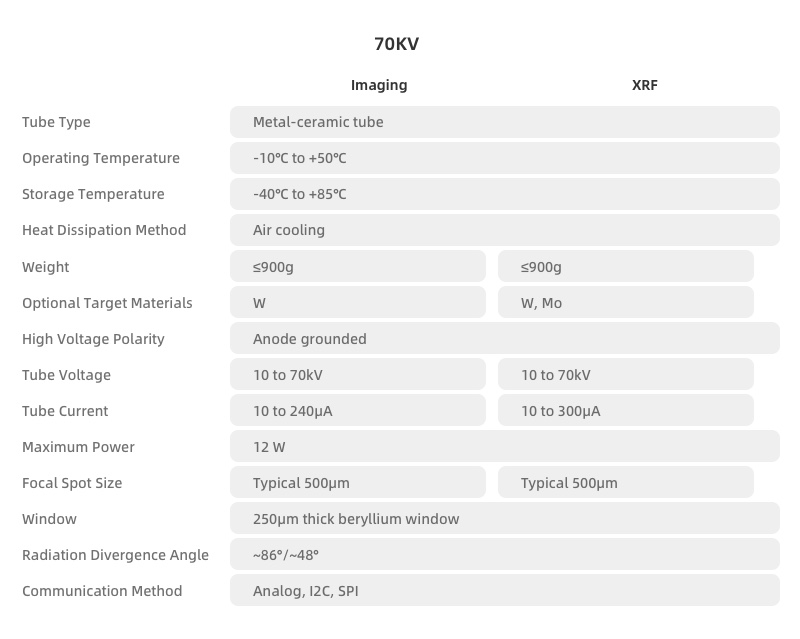Click the Operating Temperature row label
The height and width of the screenshot is (639, 800).
click(x=101, y=158)
